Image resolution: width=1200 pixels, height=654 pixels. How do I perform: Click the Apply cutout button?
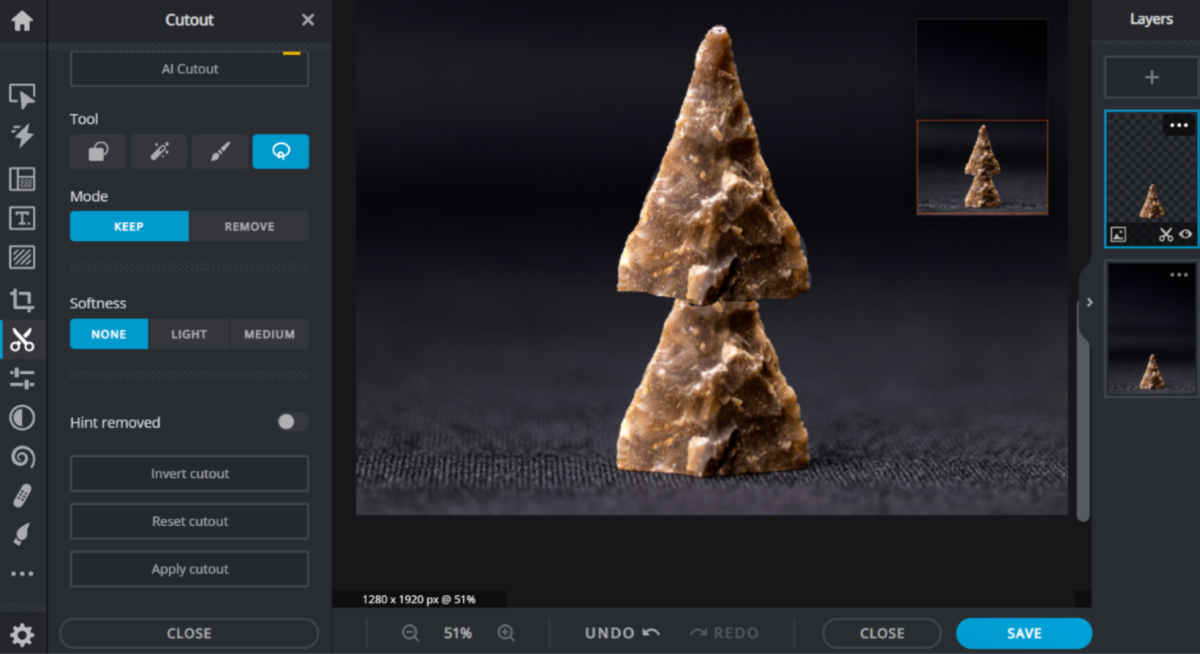[189, 569]
